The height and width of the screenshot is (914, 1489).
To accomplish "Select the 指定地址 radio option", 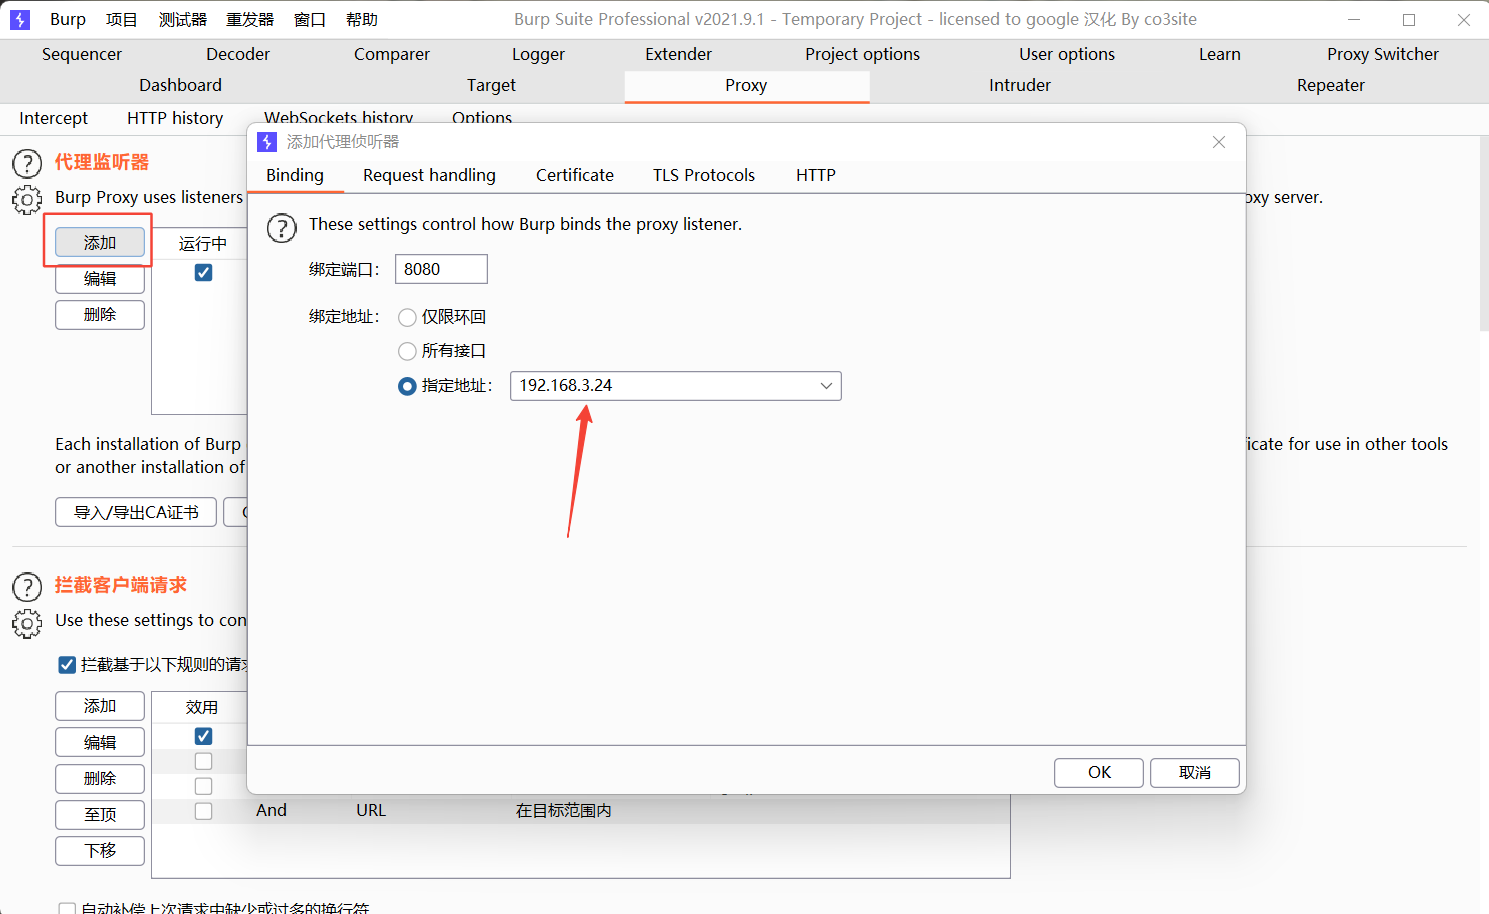I will pos(407,386).
